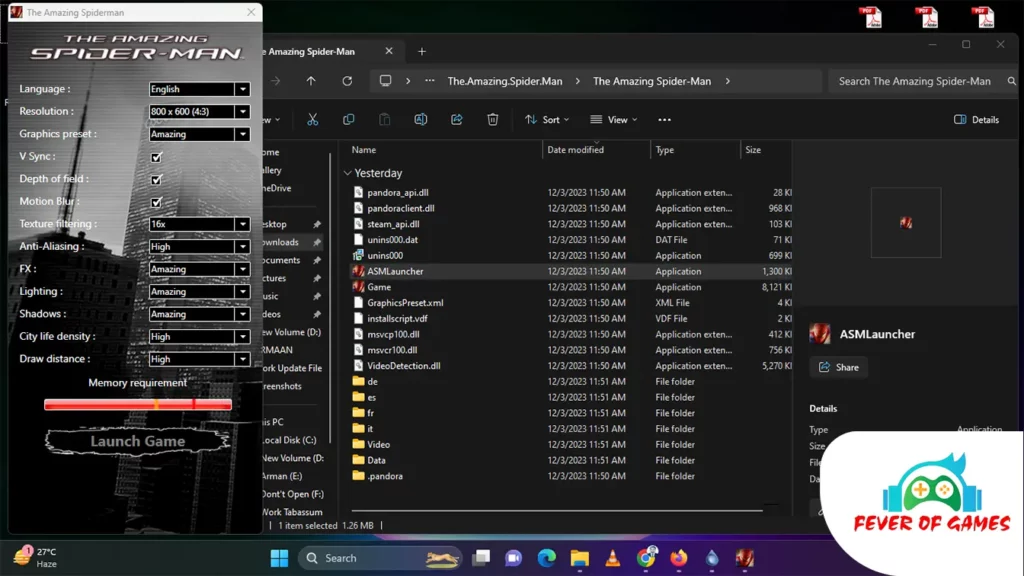The image size is (1024, 576).
Task: Collapse the Yesterday file group
Action: pos(347,173)
